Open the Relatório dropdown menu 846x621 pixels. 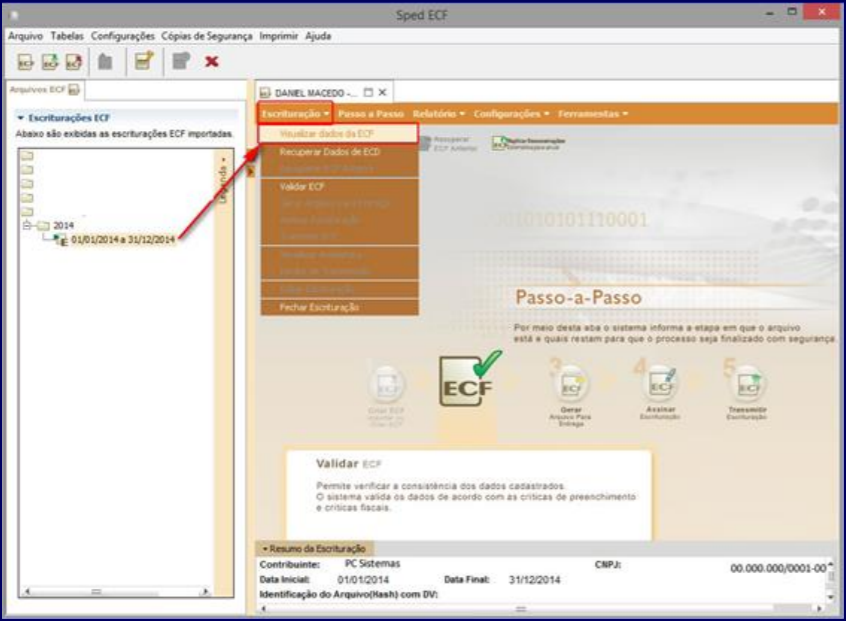coord(438,114)
